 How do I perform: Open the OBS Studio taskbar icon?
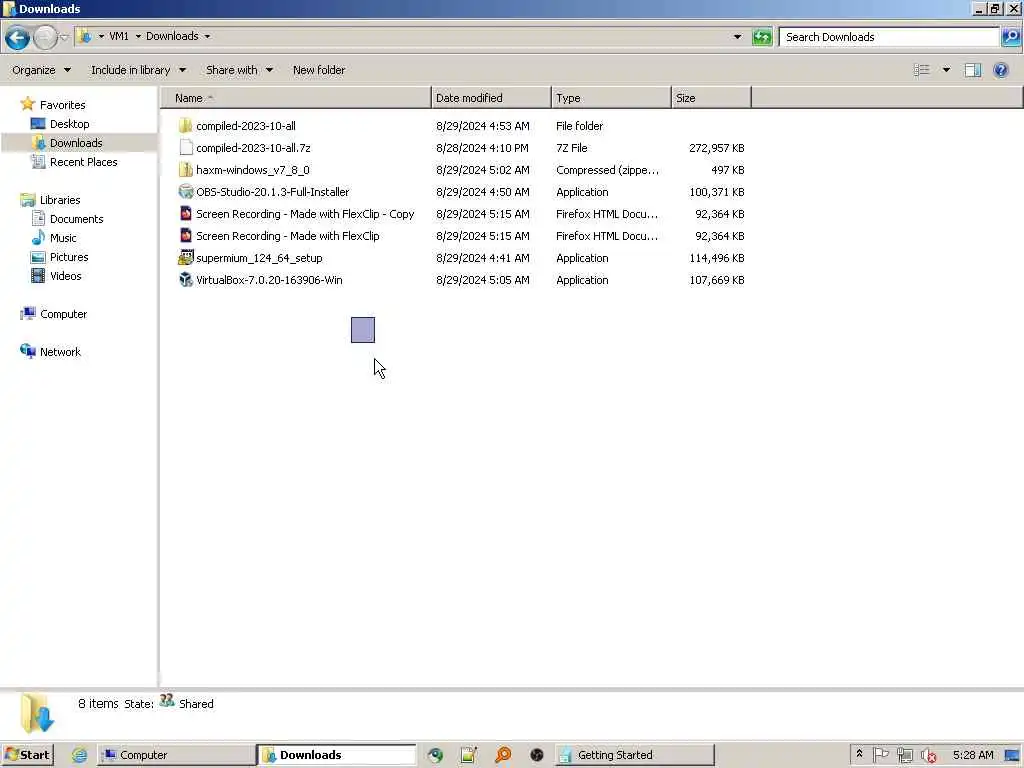[x=537, y=755]
